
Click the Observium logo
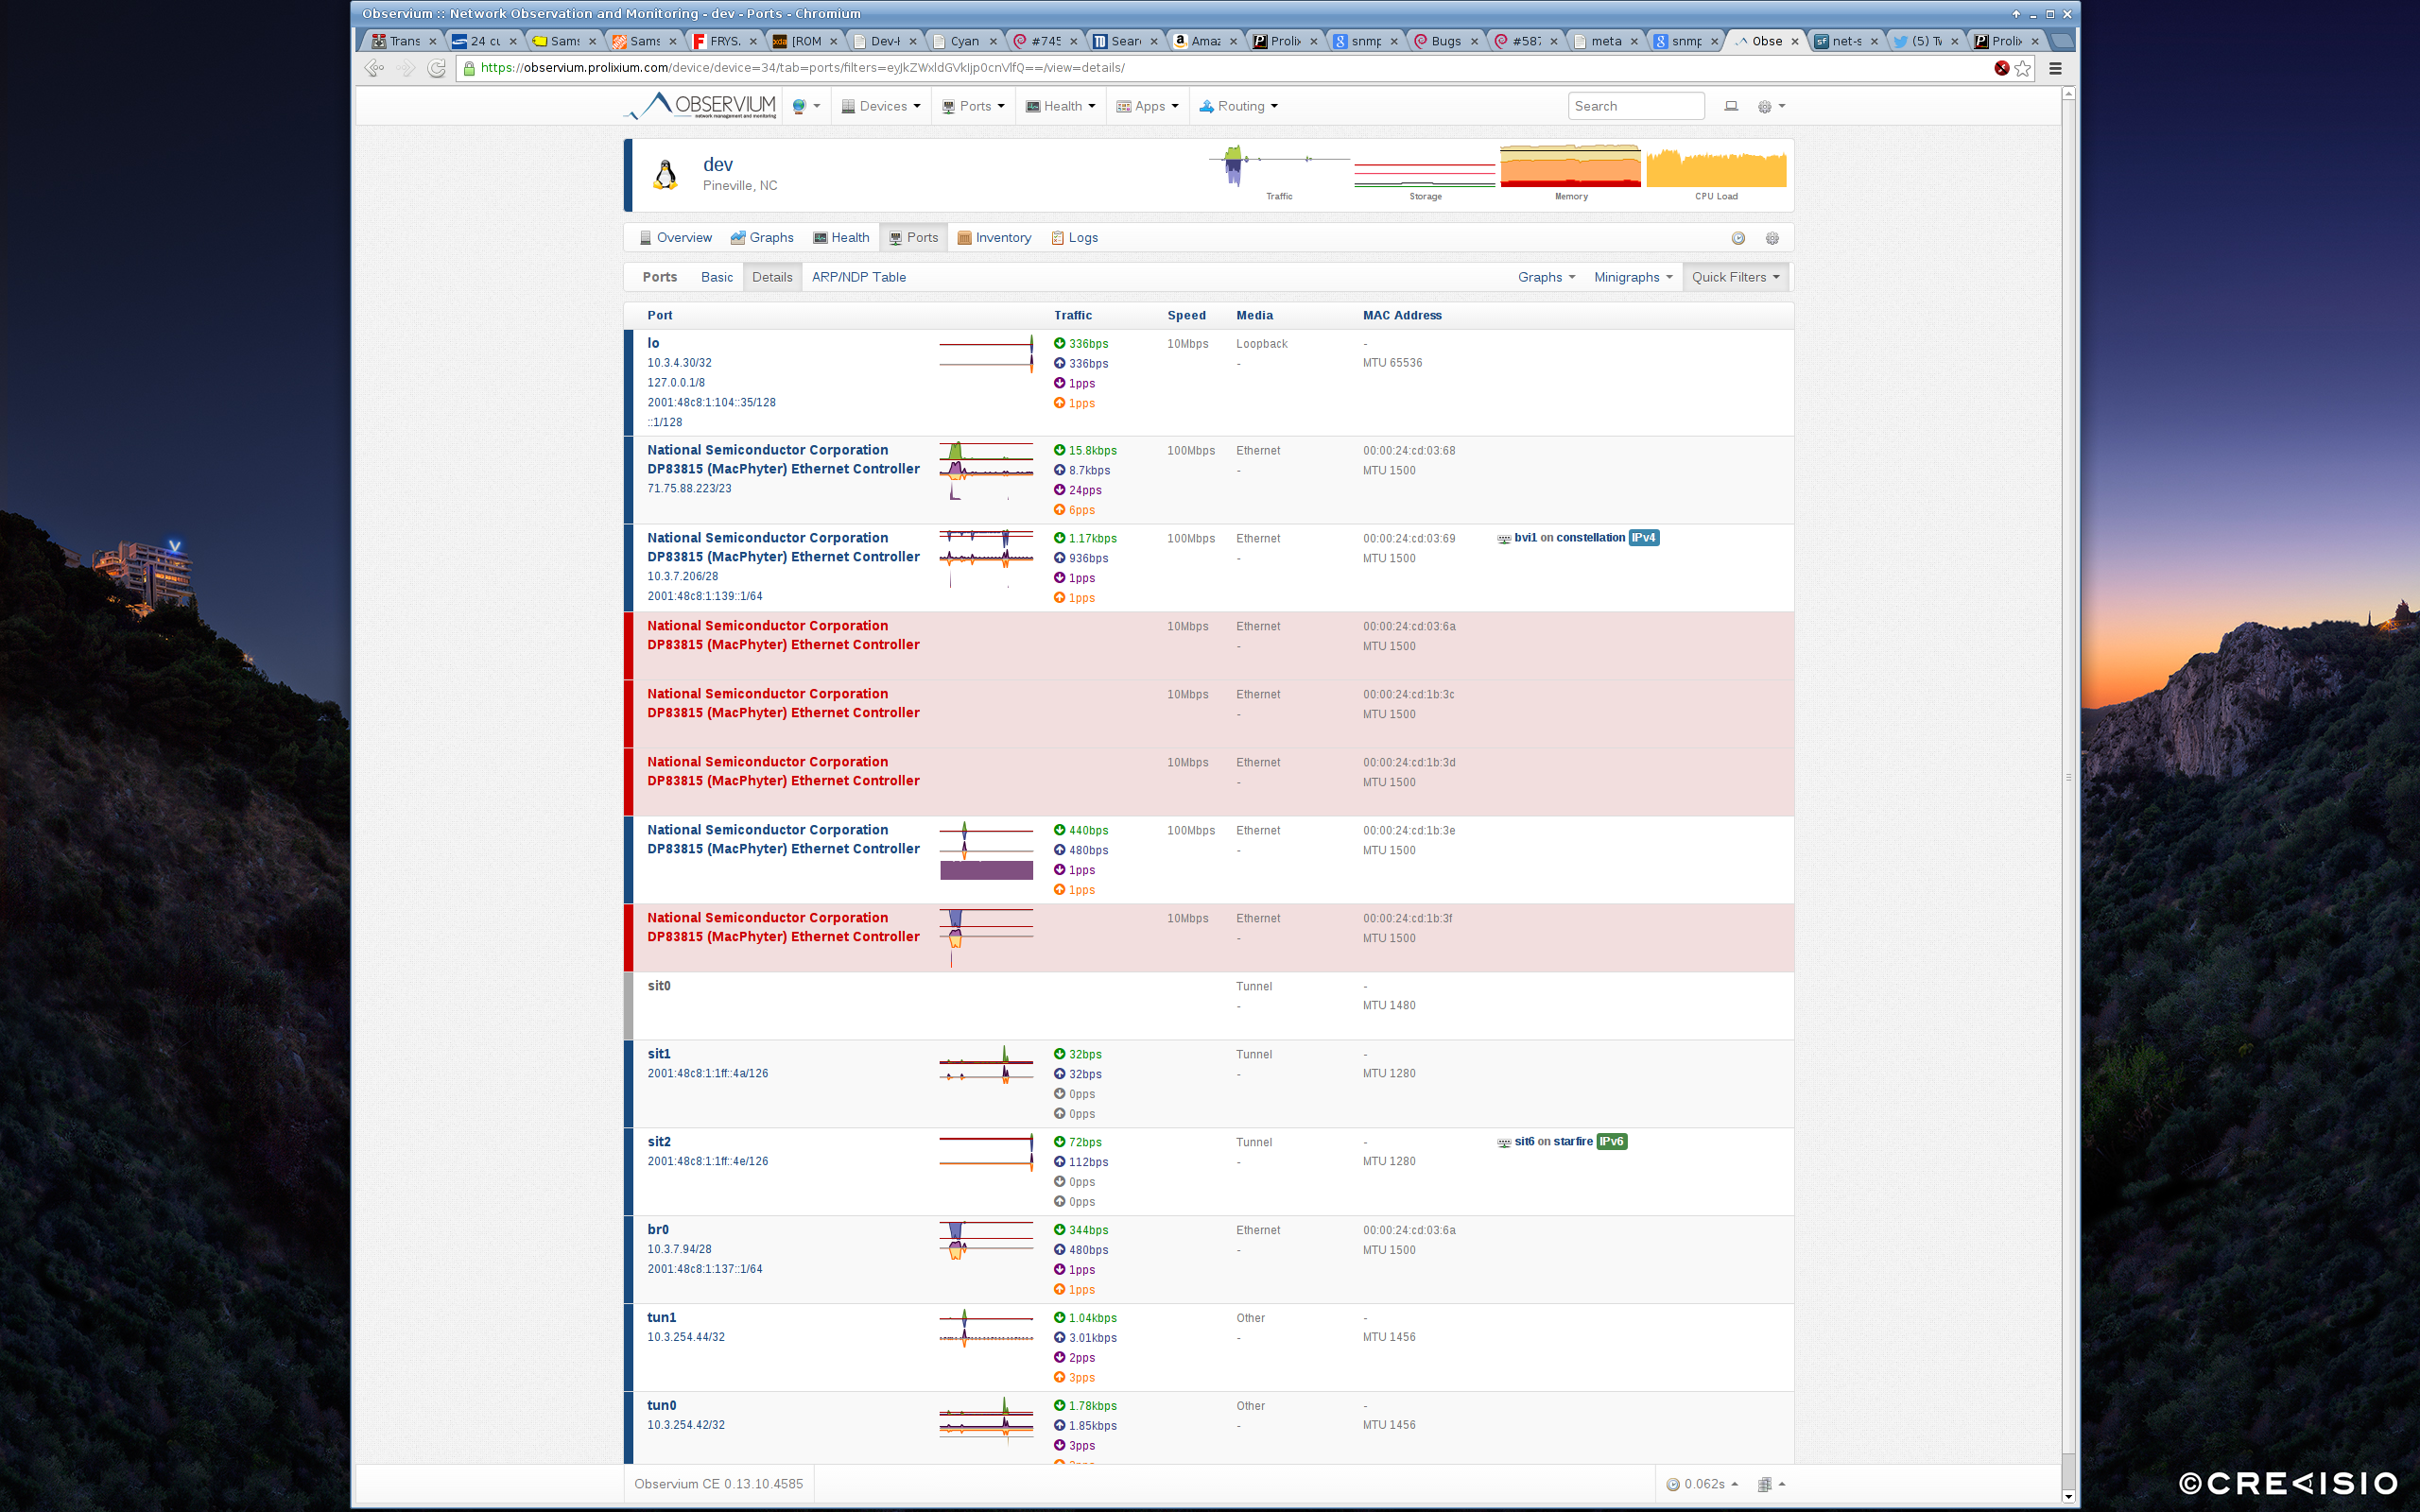(701, 106)
